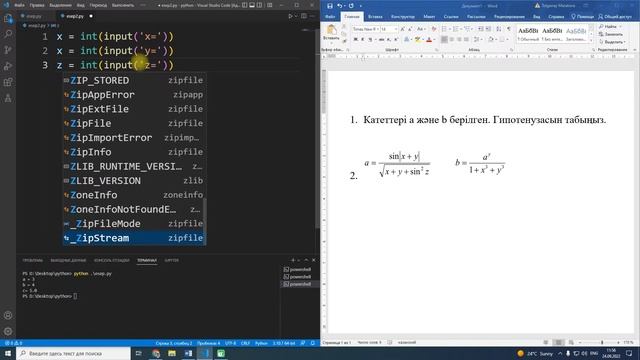This screenshot has width=640, height=360.
Task: Toggle VS Code primary sidebar layout button
Action: coord(244,5)
